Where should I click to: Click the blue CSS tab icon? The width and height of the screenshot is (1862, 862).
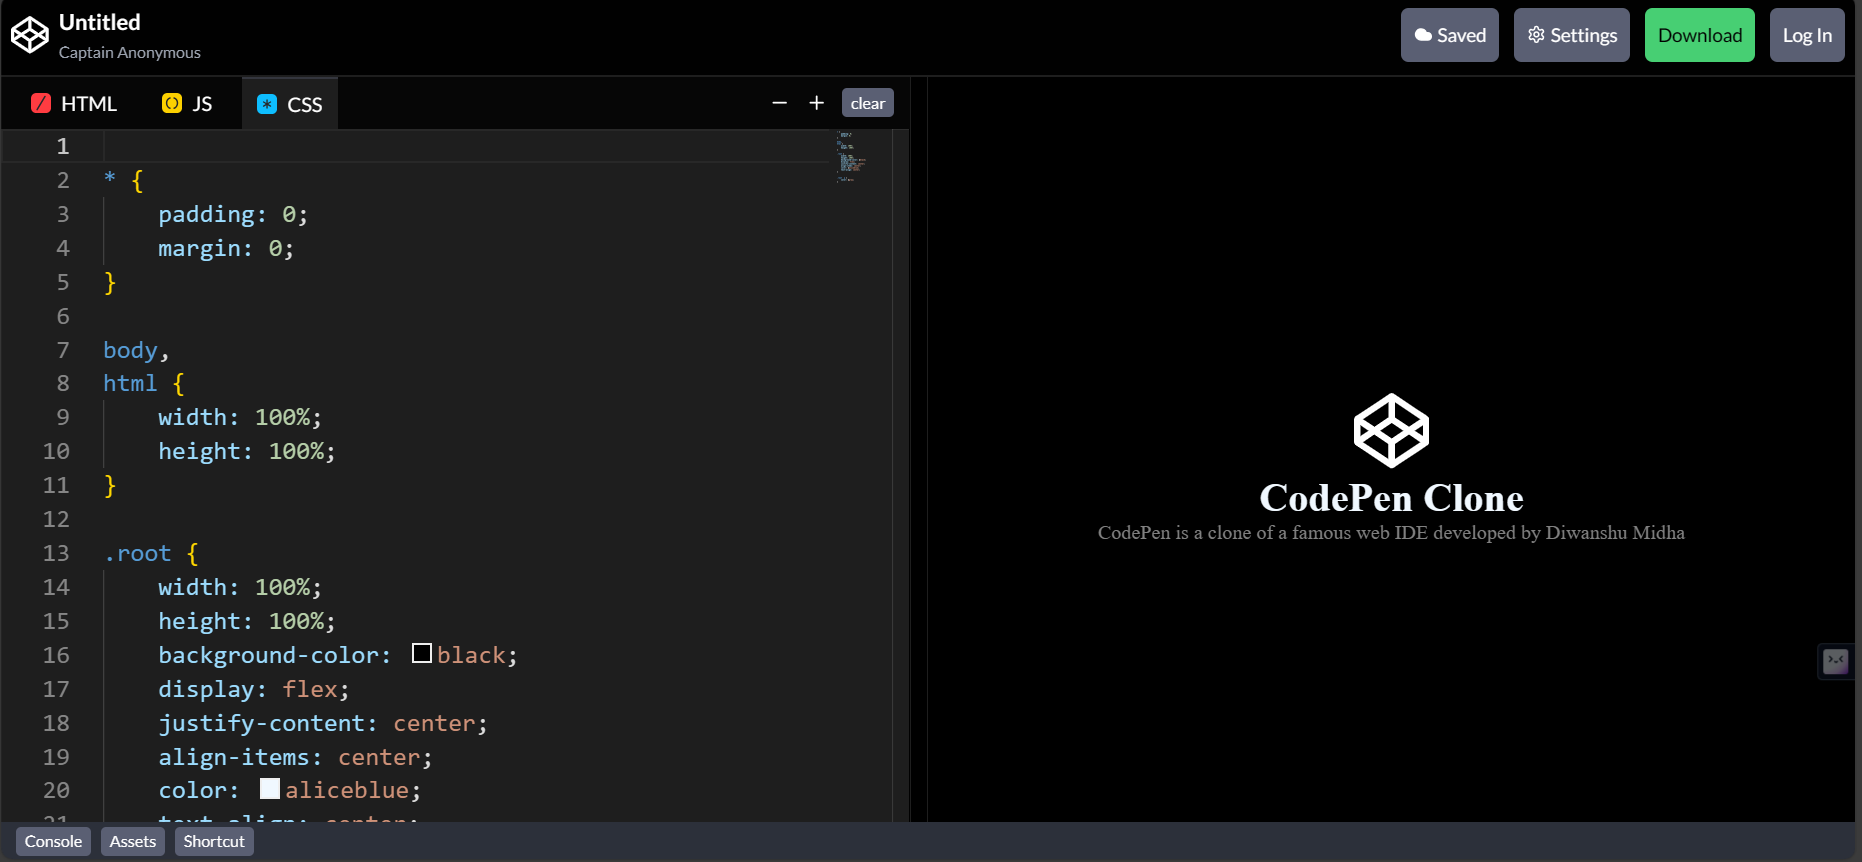tap(267, 104)
